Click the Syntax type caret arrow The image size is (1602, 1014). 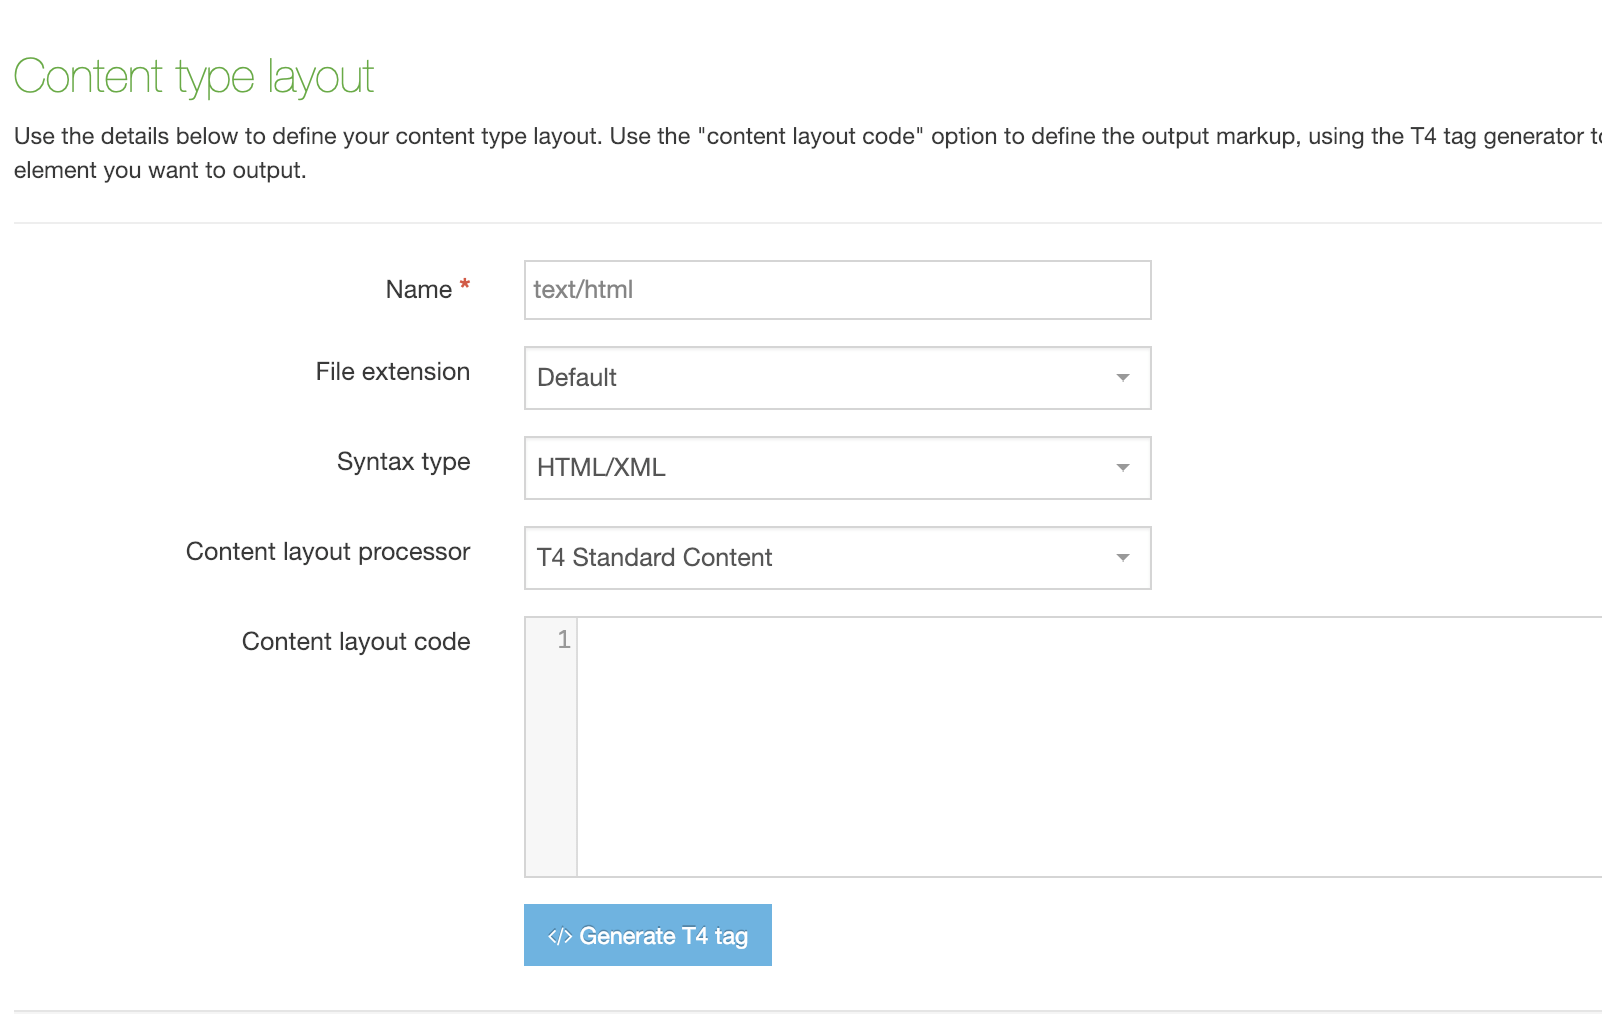[1122, 468]
